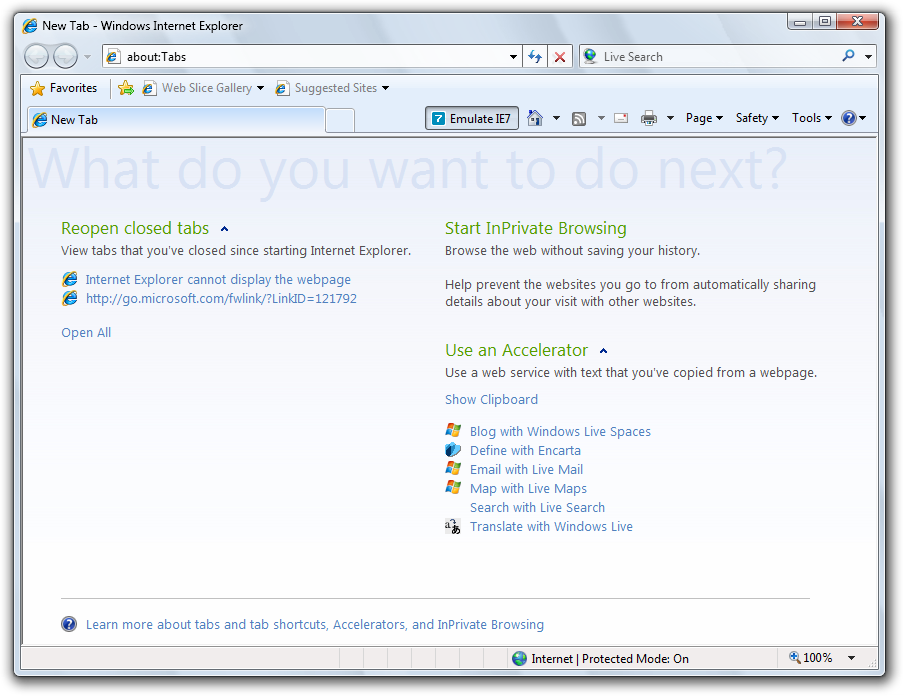The height and width of the screenshot is (696, 904).
Task: Expand the Web Slice Gallery dropdown arrow
Action: [x=261, y=88]
